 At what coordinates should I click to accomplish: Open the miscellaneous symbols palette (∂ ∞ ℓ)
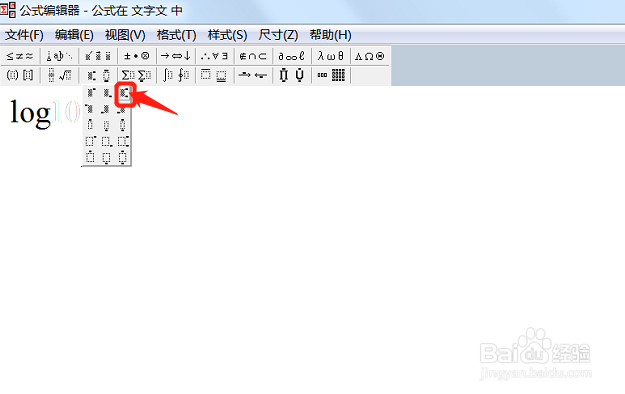pyautogui.click(x=291, y=56)
